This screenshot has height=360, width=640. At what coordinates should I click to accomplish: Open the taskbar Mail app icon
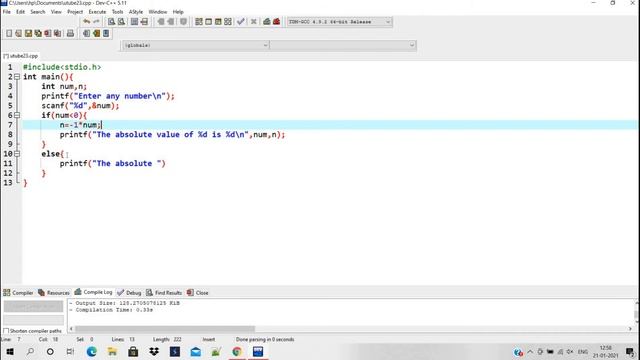196,351
